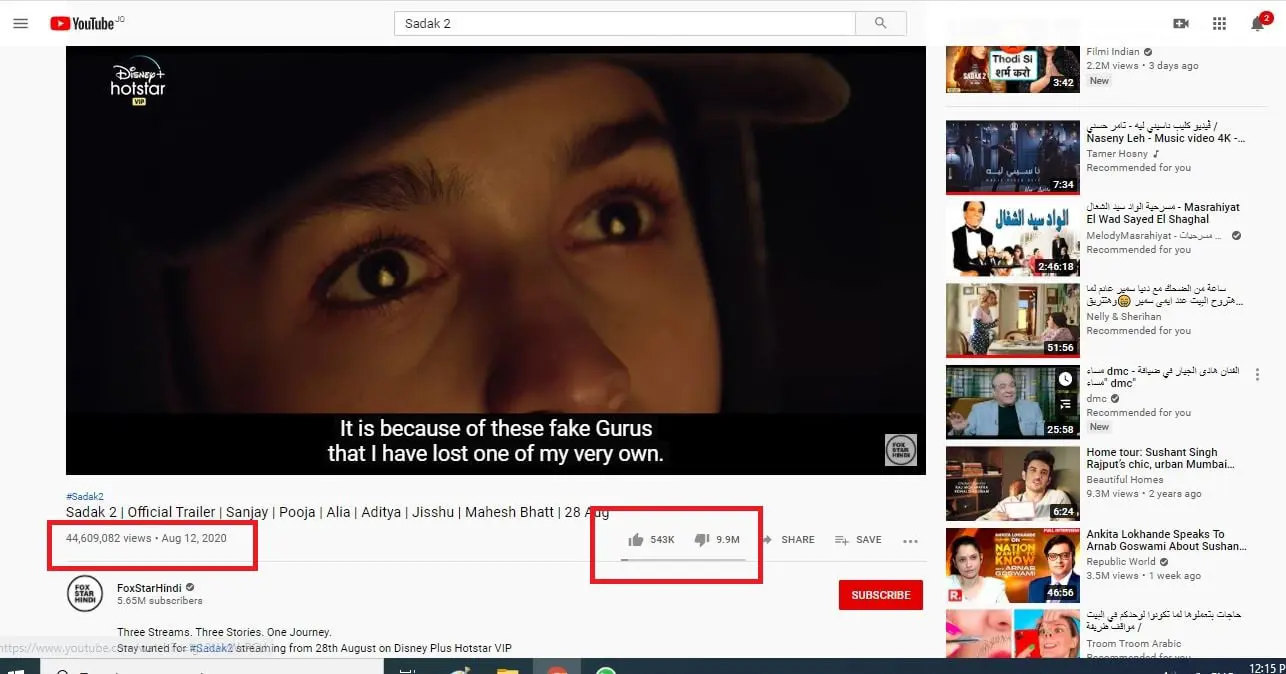Click the MelodyMasrahiyat channel name
Screen dimensions: 1286x674
point(1156,236)
